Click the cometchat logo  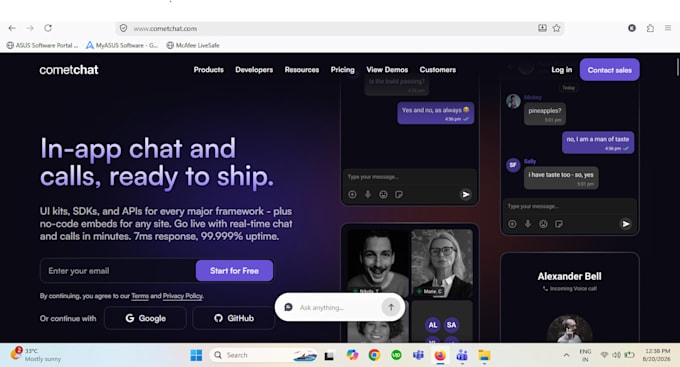(69, 70)
